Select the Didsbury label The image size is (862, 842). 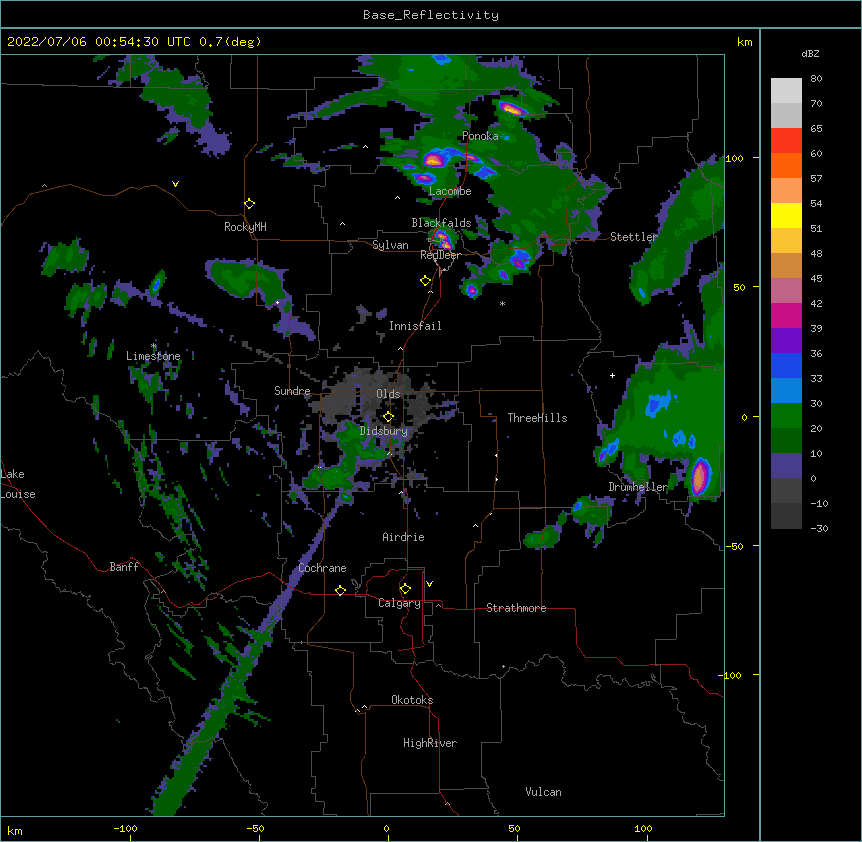(x=384, y=431)
